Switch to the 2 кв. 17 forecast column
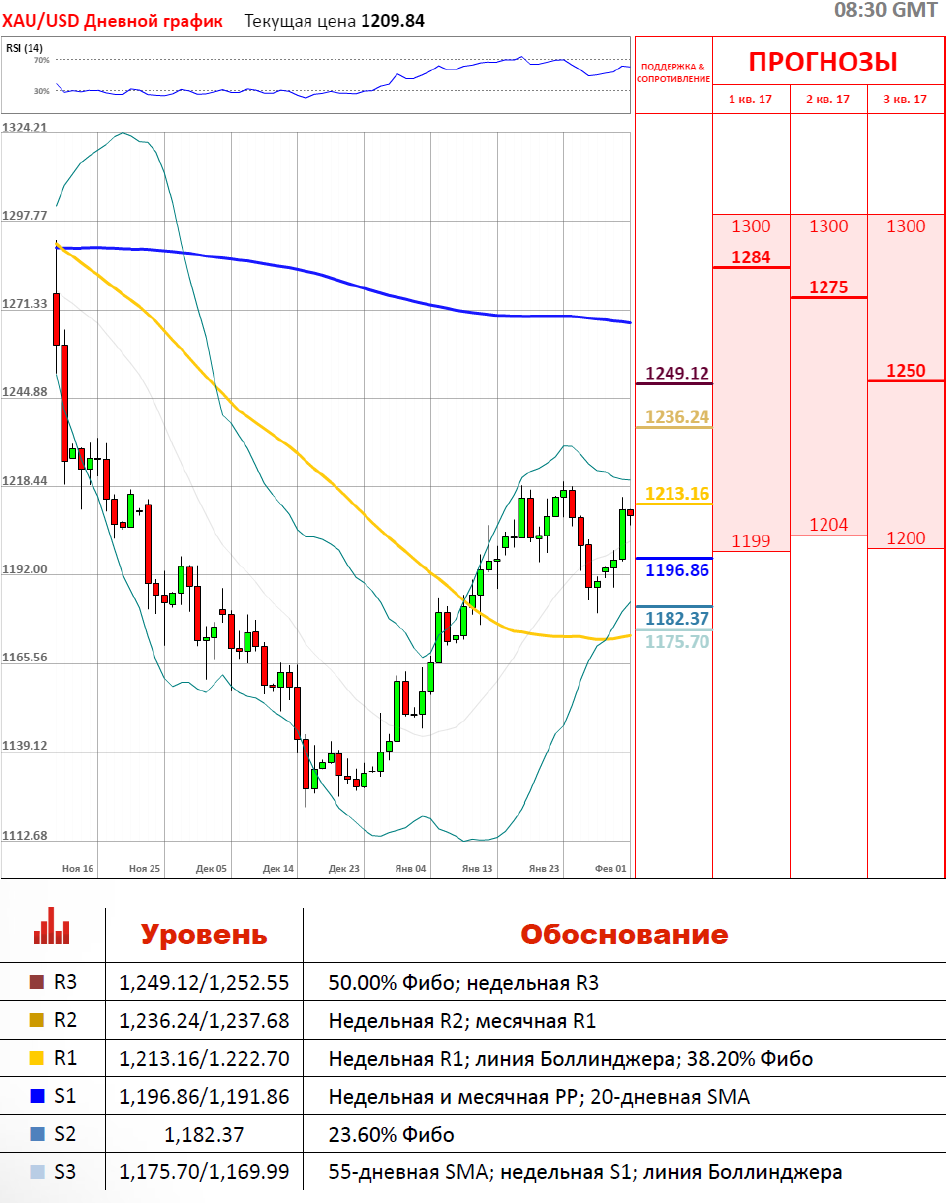948x1203 pixels. click(828, 99)
